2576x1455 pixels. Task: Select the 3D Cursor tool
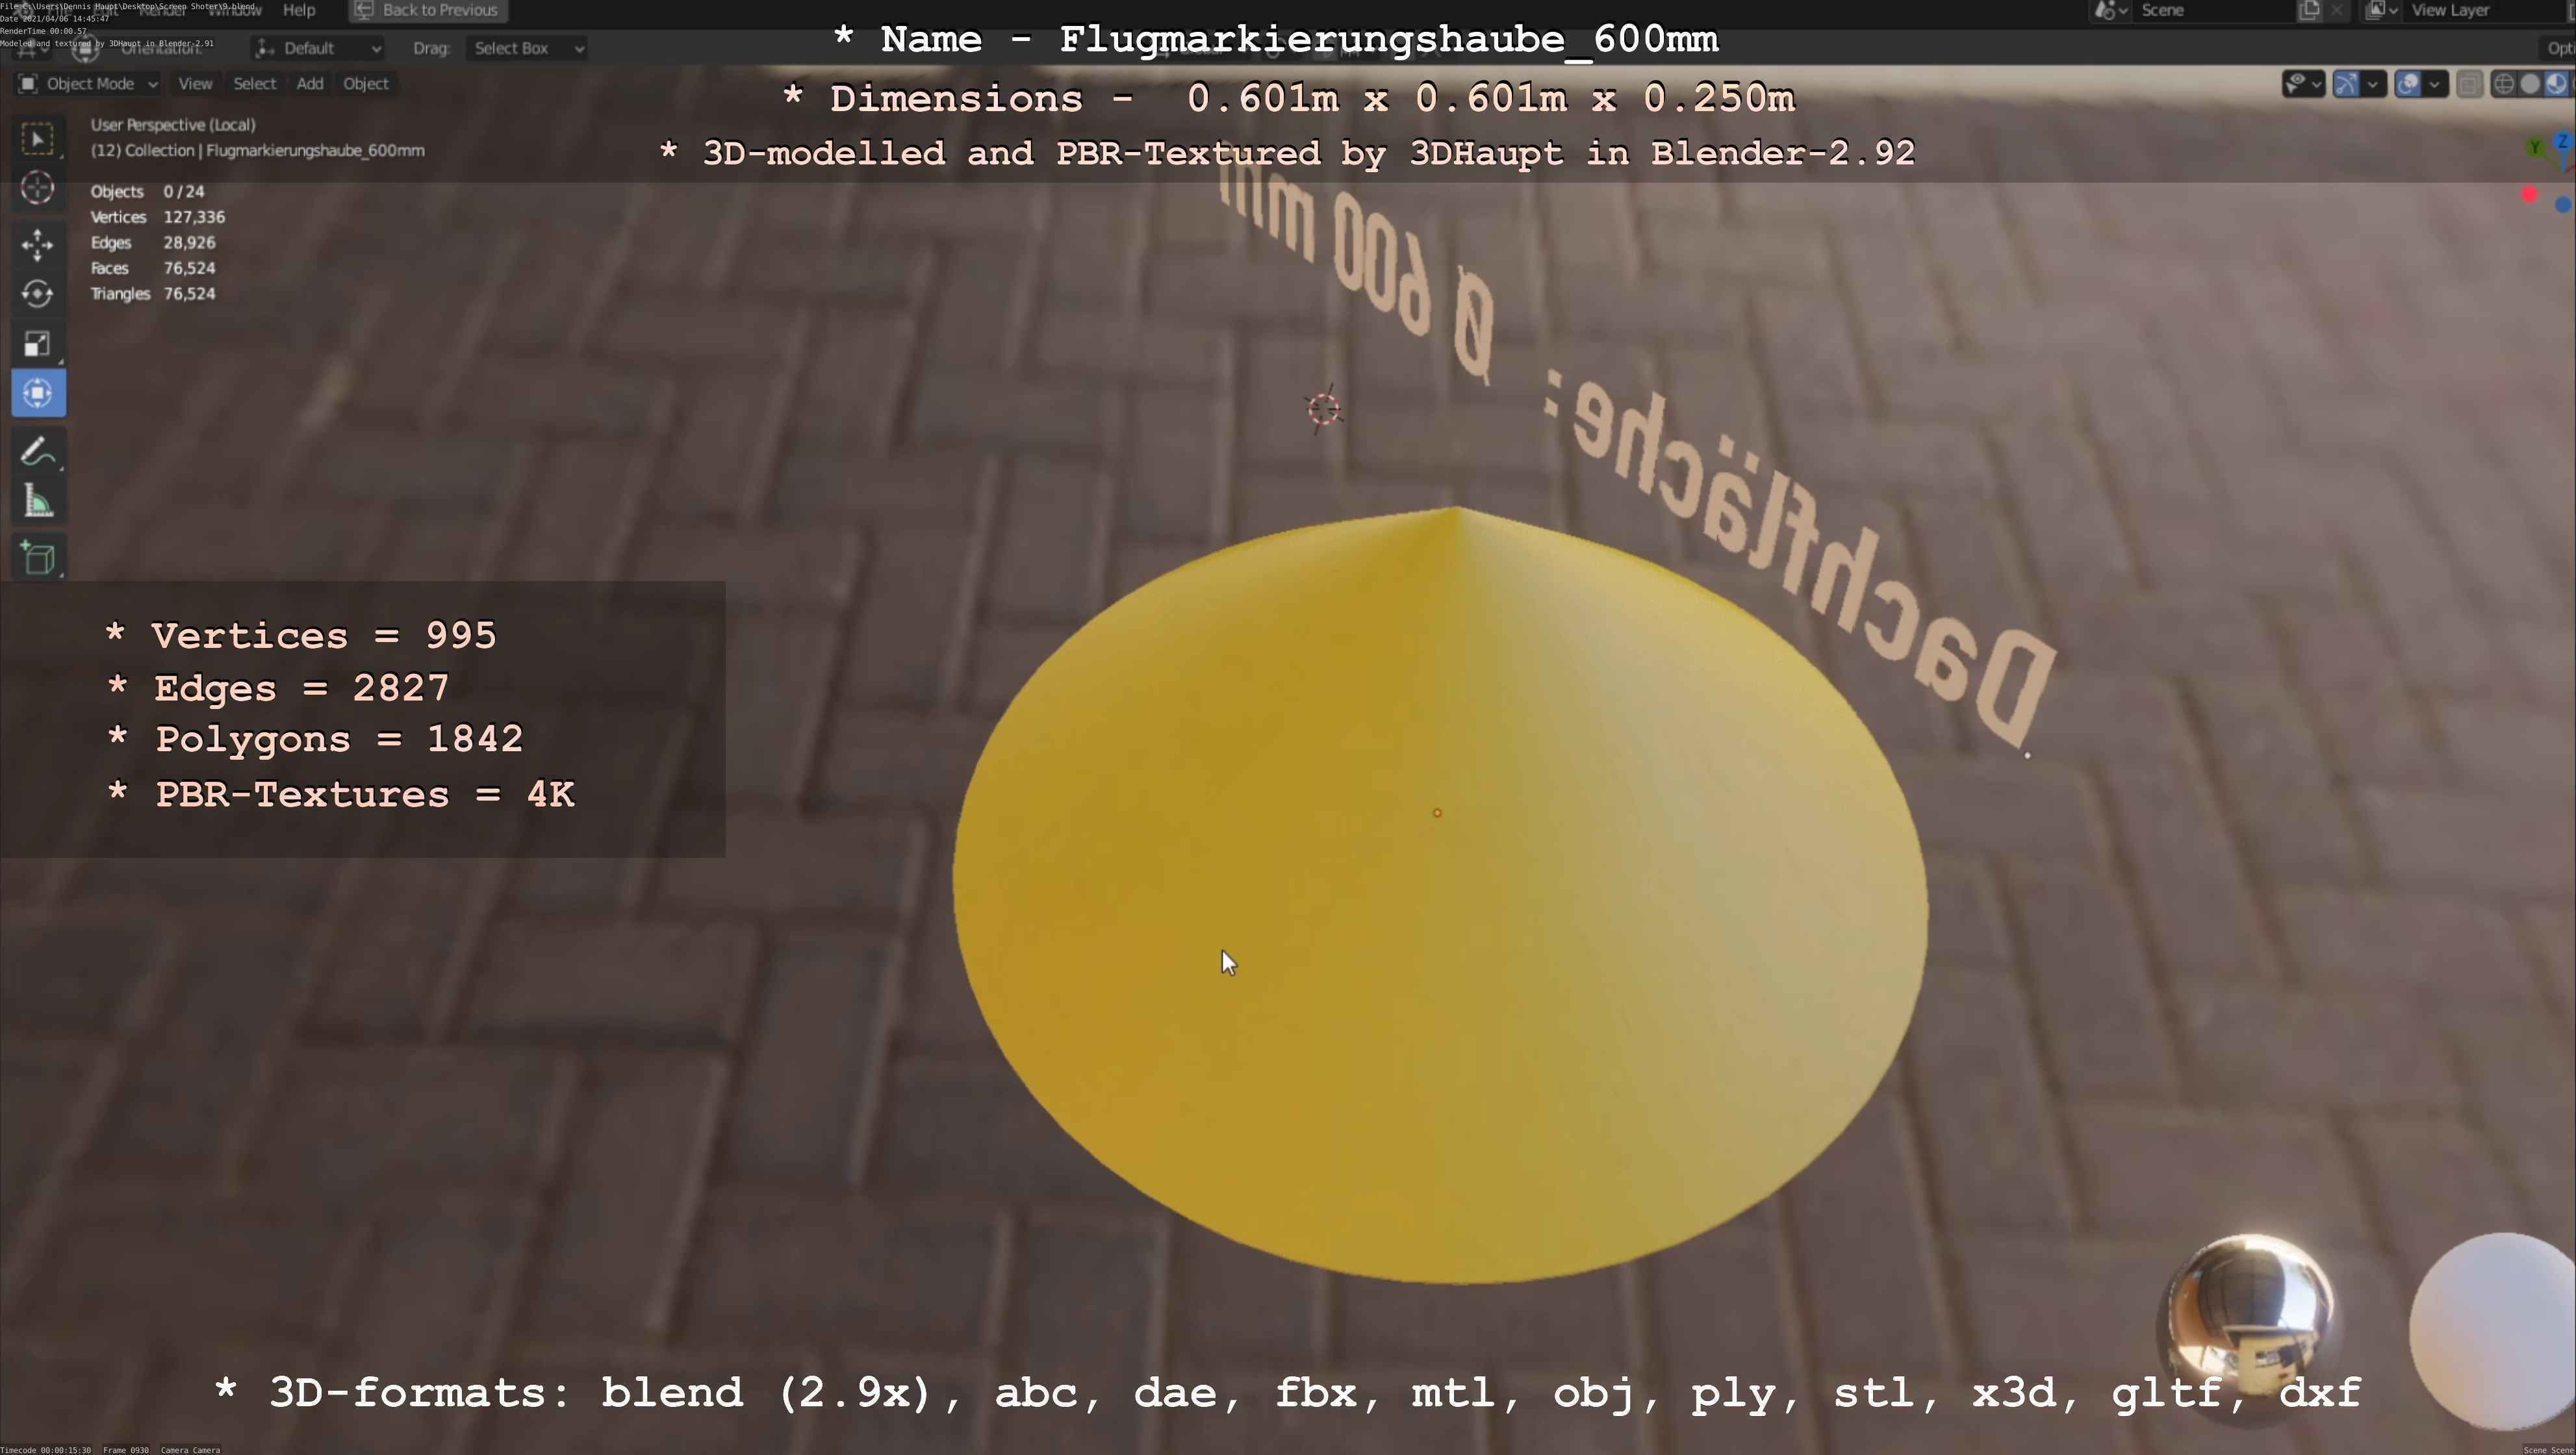pos(38,187)
